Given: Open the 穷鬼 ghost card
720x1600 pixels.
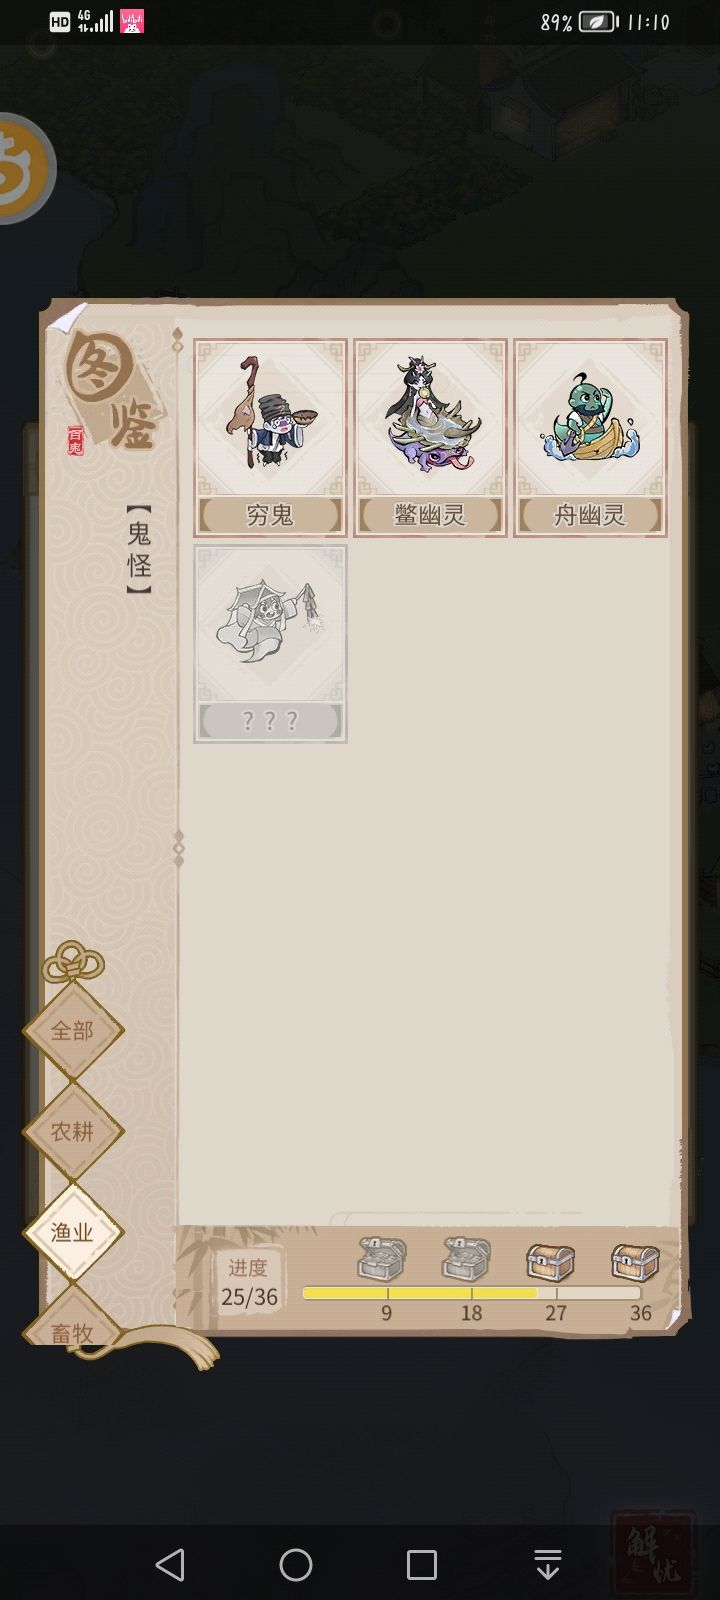Looking at the screenshot, I should [x=270, y=438].
